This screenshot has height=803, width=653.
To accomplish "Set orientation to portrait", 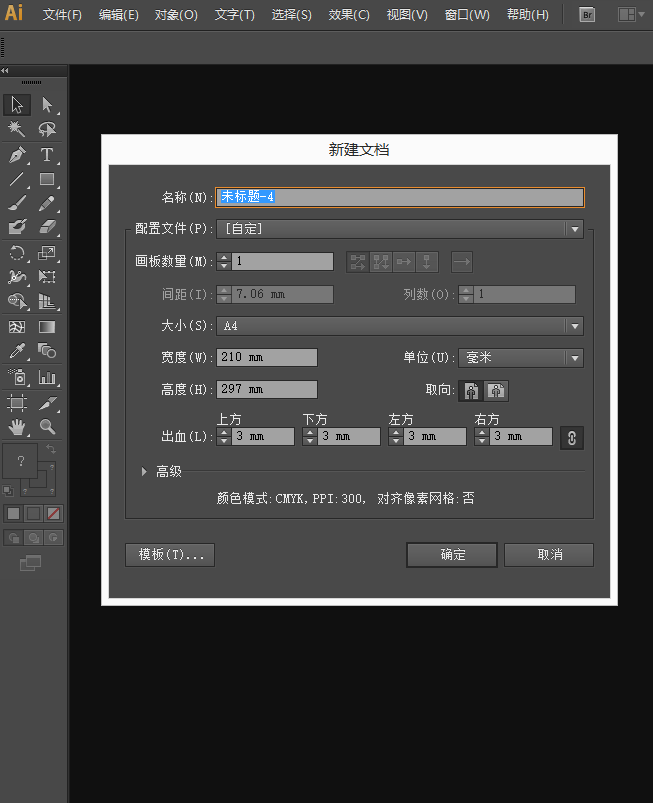I will click(473, 390).
